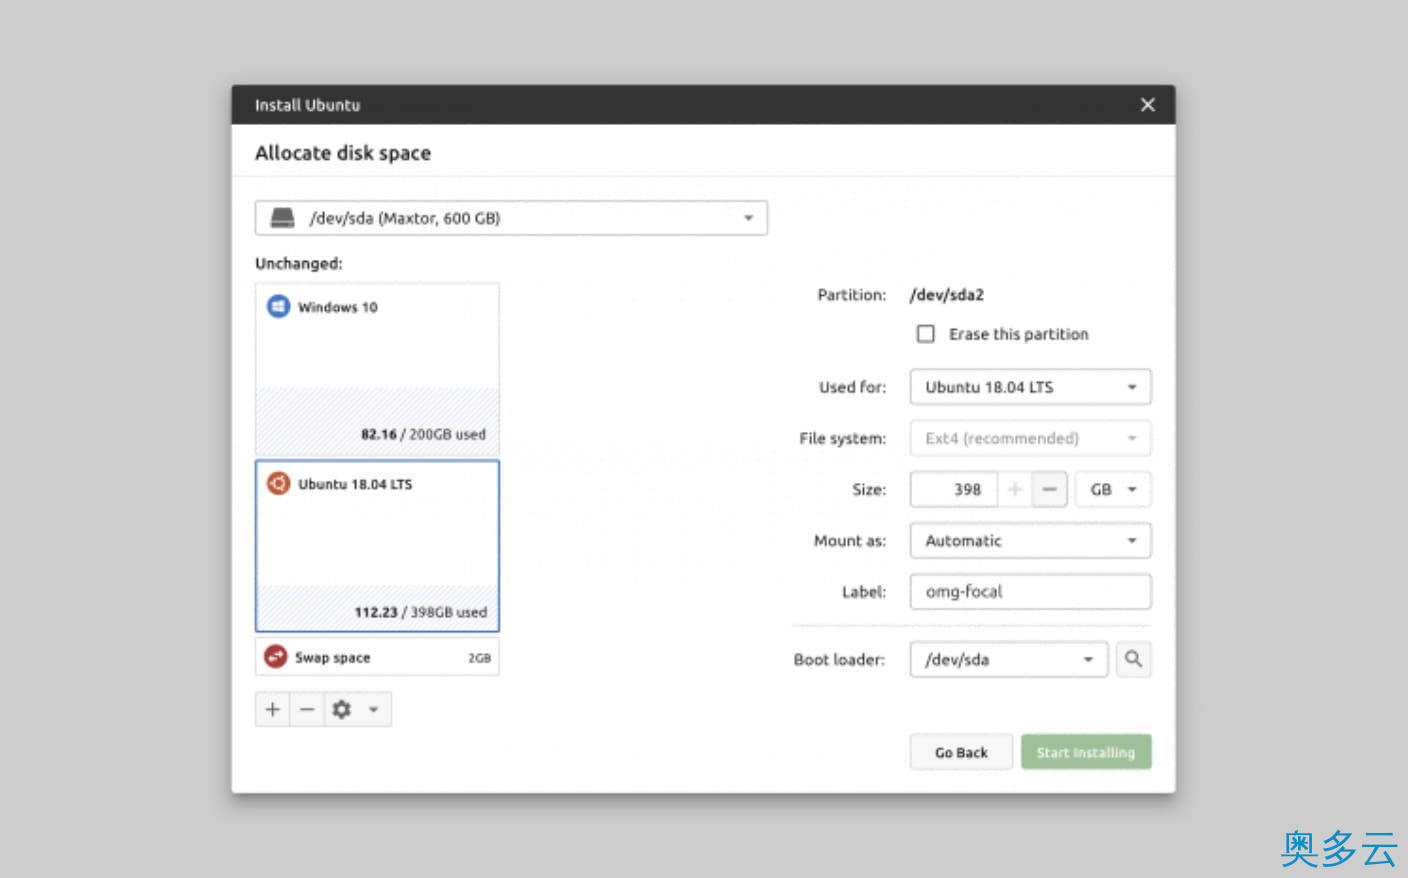This screenshot has width=1408, height=878.
Task: Increase partition size with plus stepper
Action: pos(1014,489)
